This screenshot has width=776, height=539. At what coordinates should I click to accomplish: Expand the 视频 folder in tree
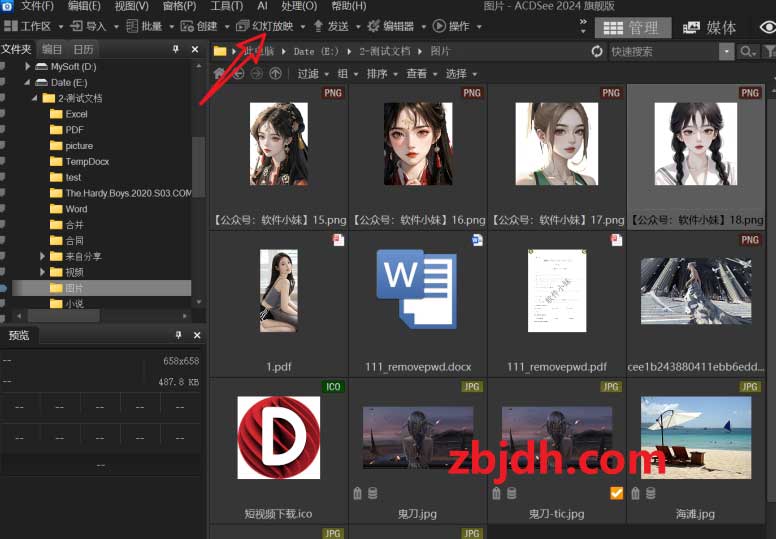pos(43,272)
